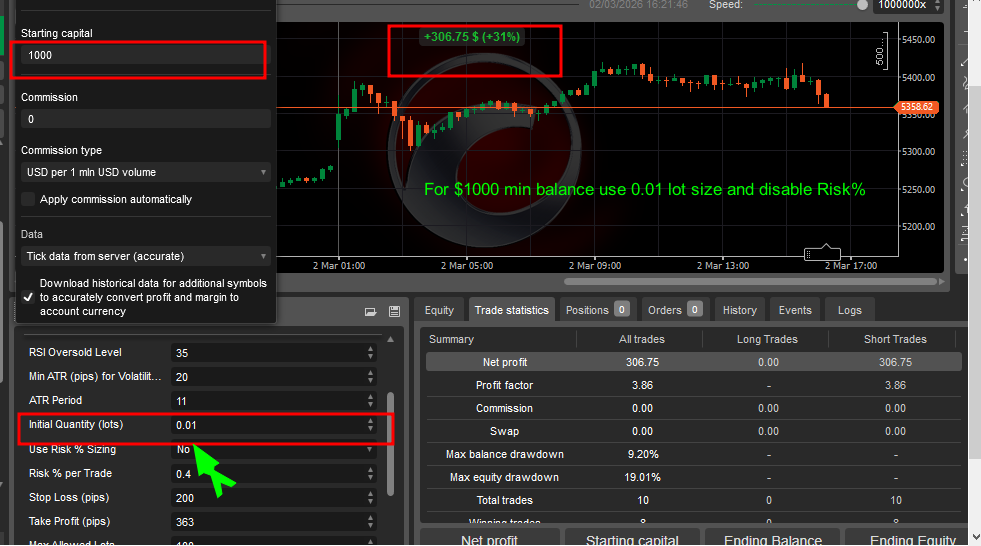The height and width of the screenshot is (546, 981).
Task: Click the orange 5358.62 price label
Action: 917,107
